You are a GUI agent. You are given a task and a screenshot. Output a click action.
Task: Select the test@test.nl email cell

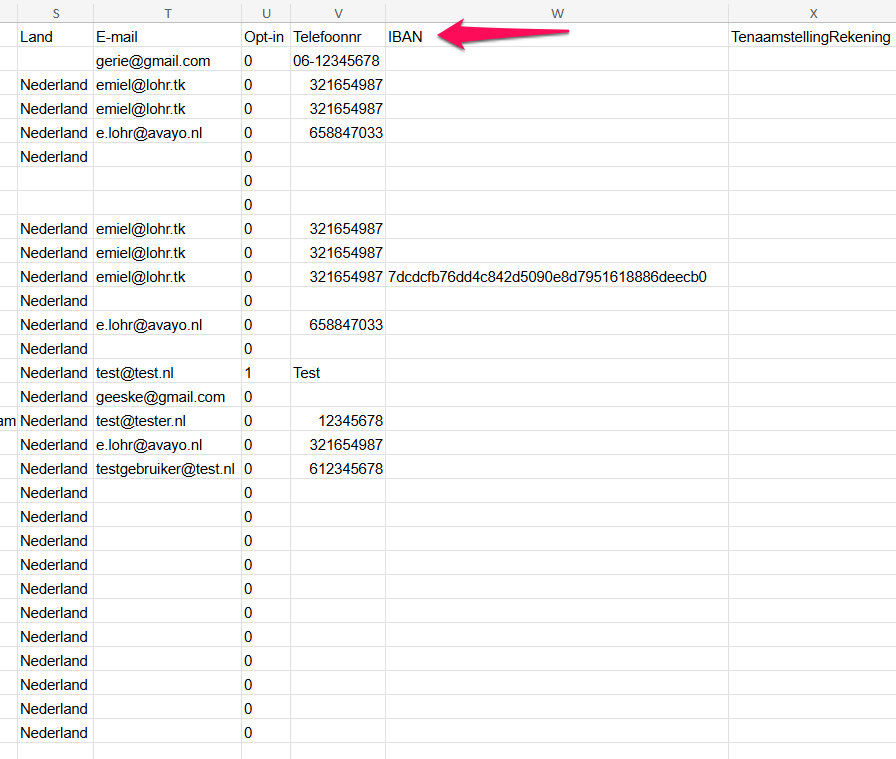point(167,373)
